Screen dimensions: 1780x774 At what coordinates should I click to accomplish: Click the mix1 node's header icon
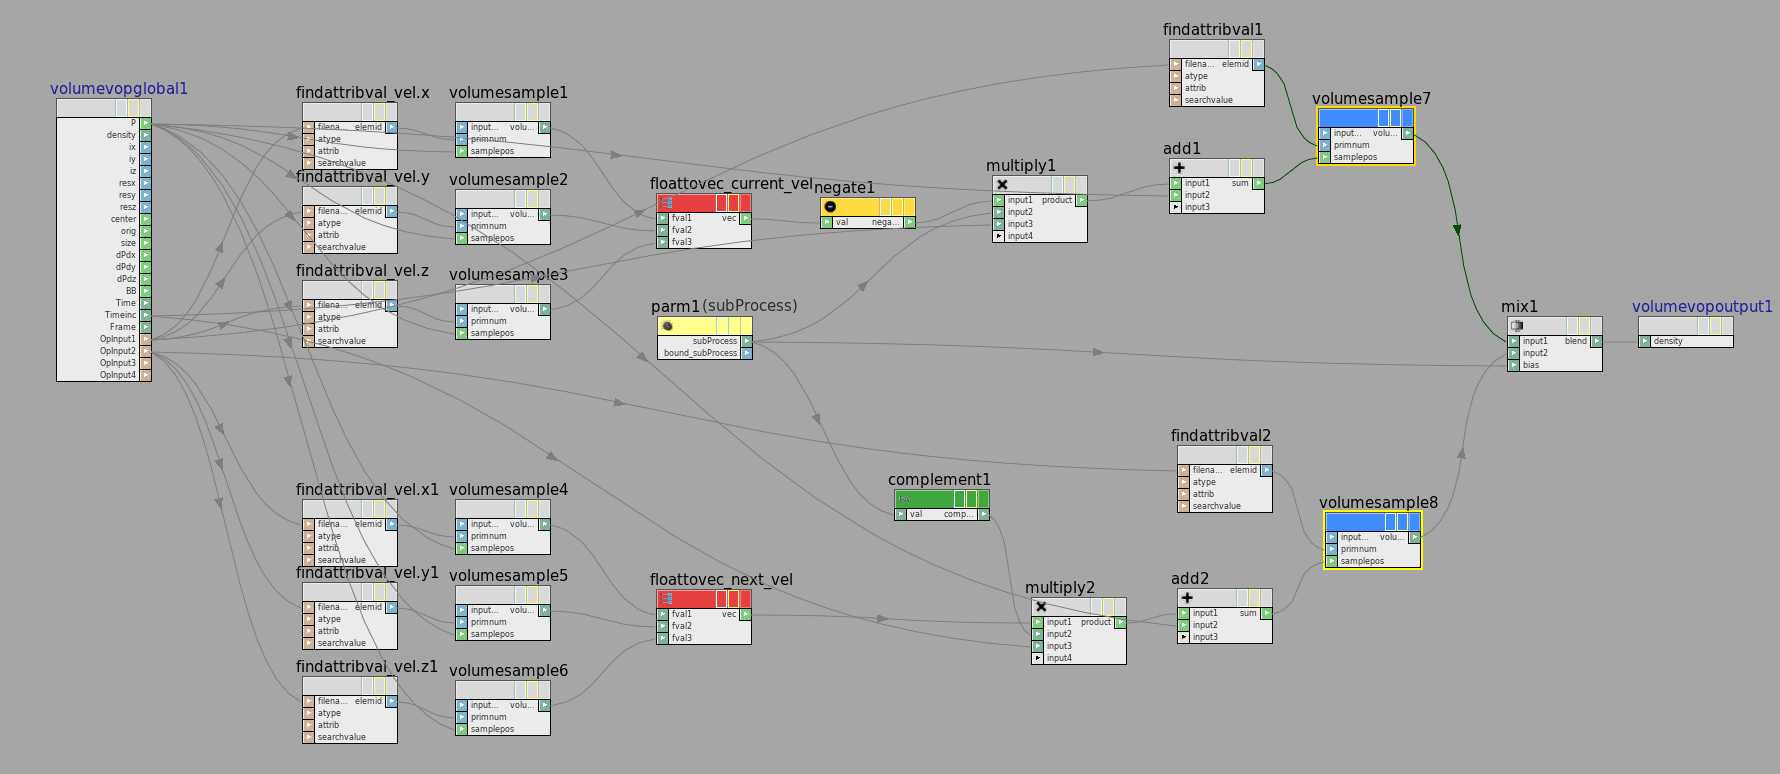pos(1517,326)
